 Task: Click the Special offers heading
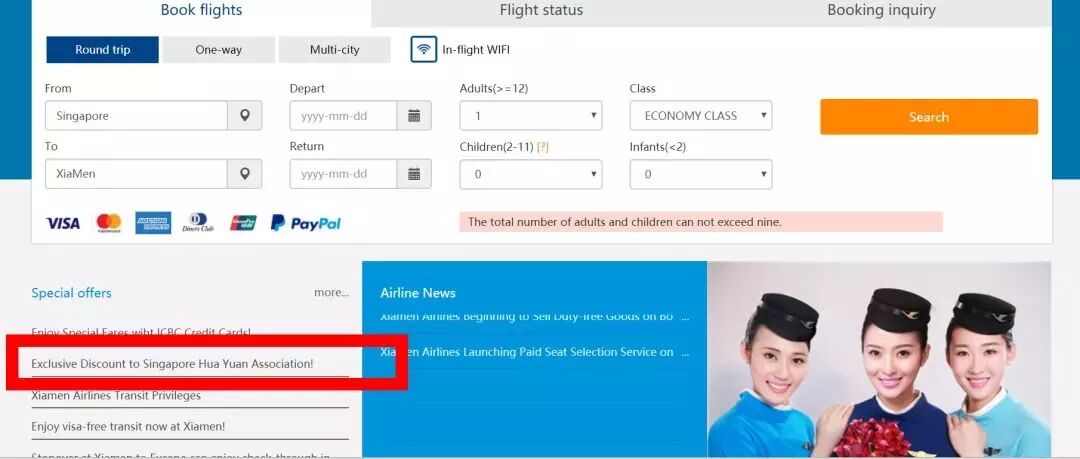[71, 293]
